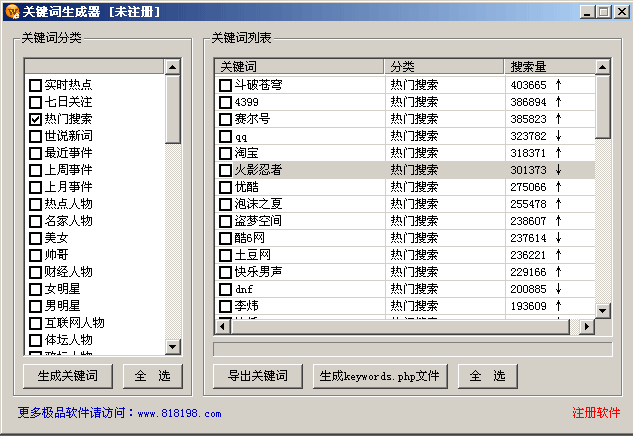
Task: Sort by the 关键词 column header
Action: (x=299, y=67)
